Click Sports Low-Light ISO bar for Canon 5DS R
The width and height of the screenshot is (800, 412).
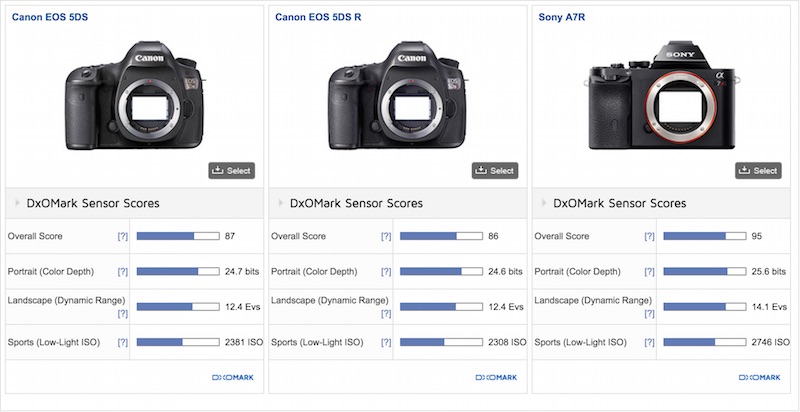point(441,342)
